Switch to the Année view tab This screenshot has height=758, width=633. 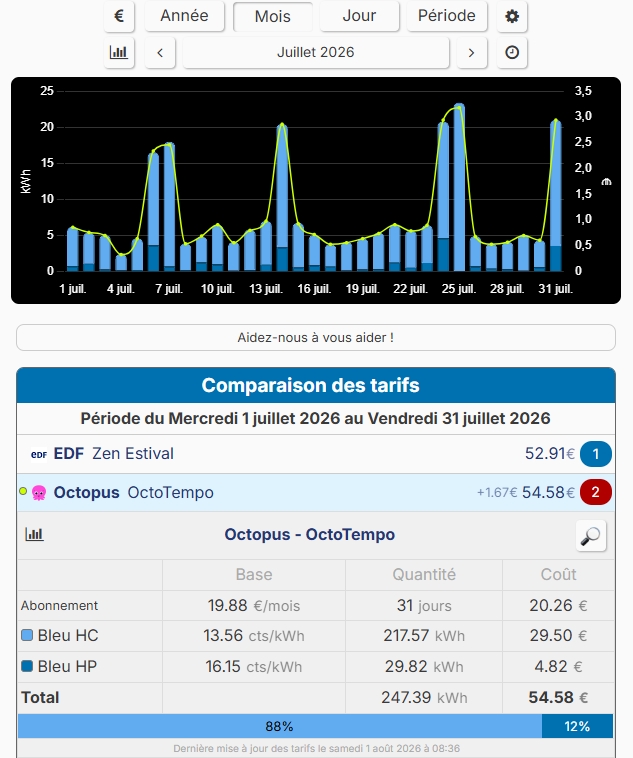(x=184, y=16)
